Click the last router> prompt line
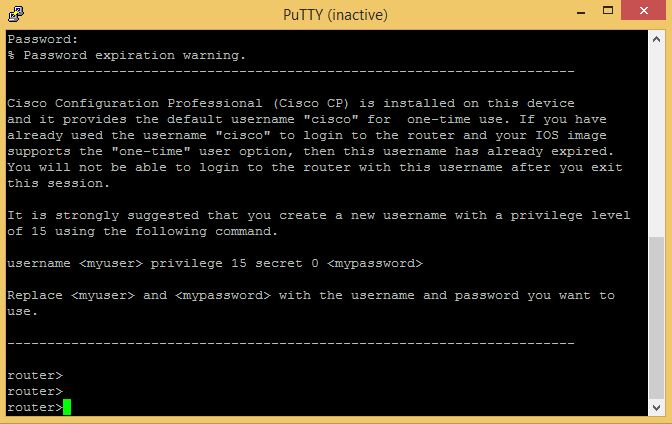Image resolution: width=672 pixels, height=424 pixels. point(34,407)
